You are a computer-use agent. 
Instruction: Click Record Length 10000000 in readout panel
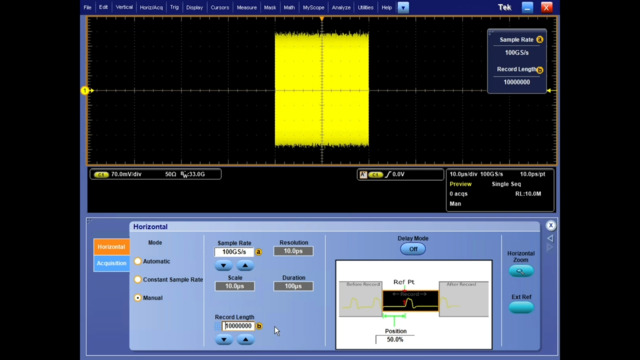[517, 82]
